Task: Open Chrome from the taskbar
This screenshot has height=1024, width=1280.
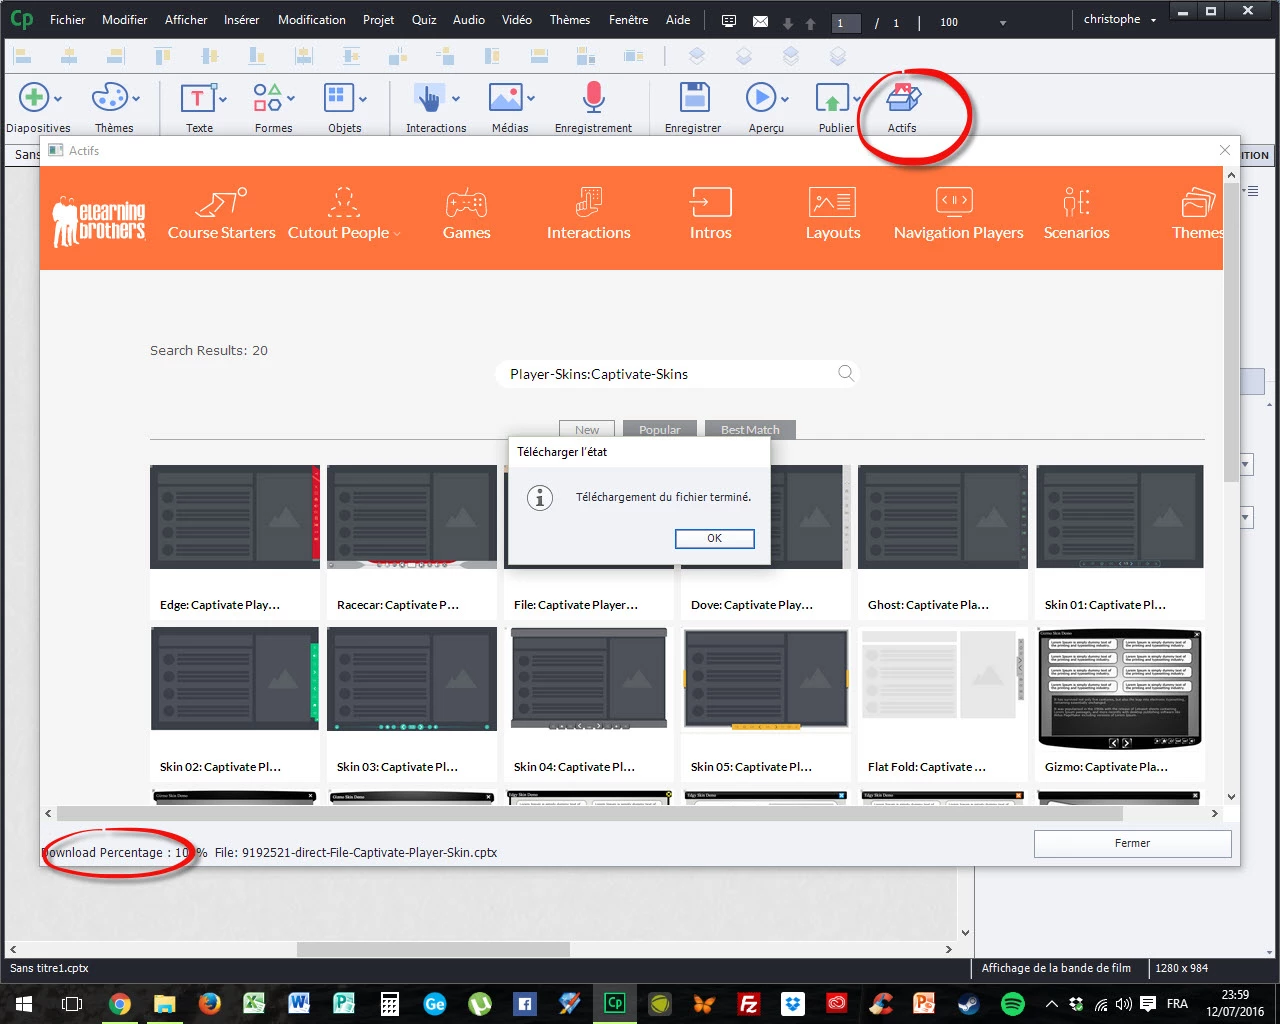Action: 120,1004
